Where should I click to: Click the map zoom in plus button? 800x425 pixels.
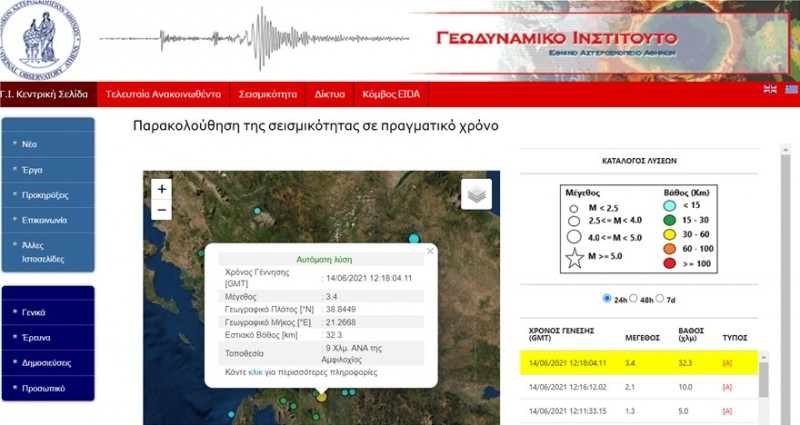coord(162,188)
